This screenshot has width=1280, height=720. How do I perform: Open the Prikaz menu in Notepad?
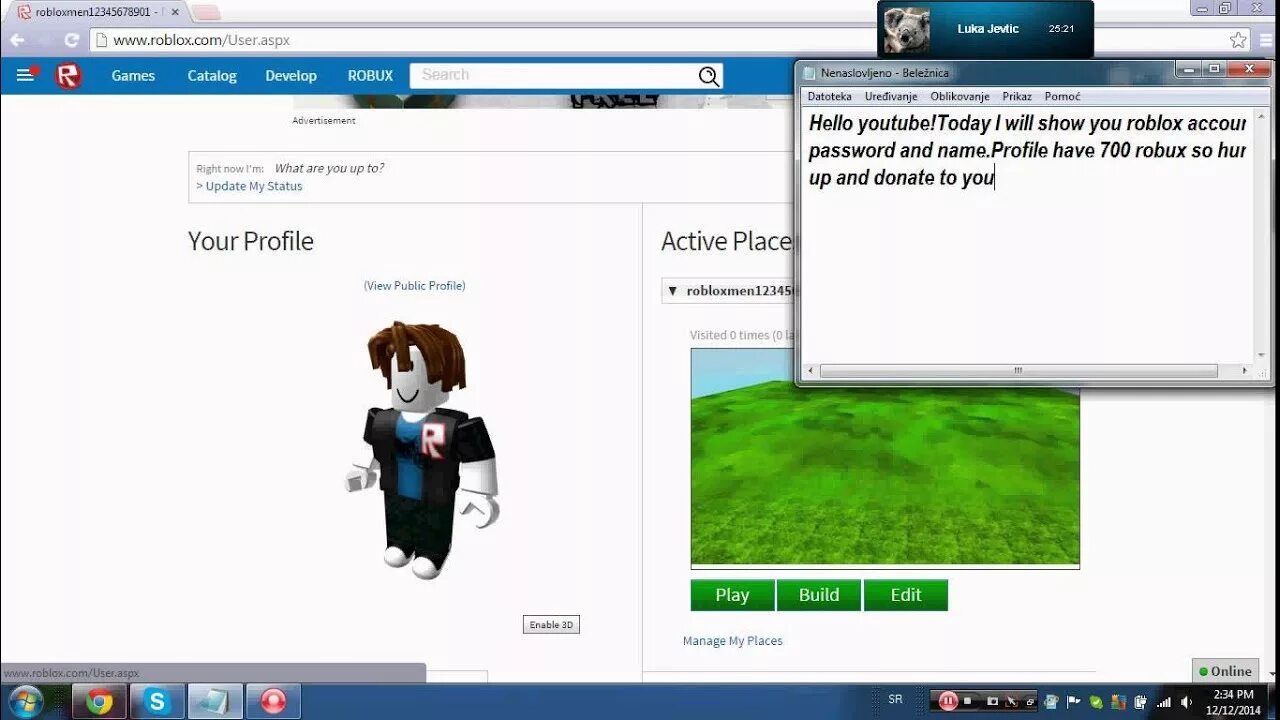[1017, 97]
